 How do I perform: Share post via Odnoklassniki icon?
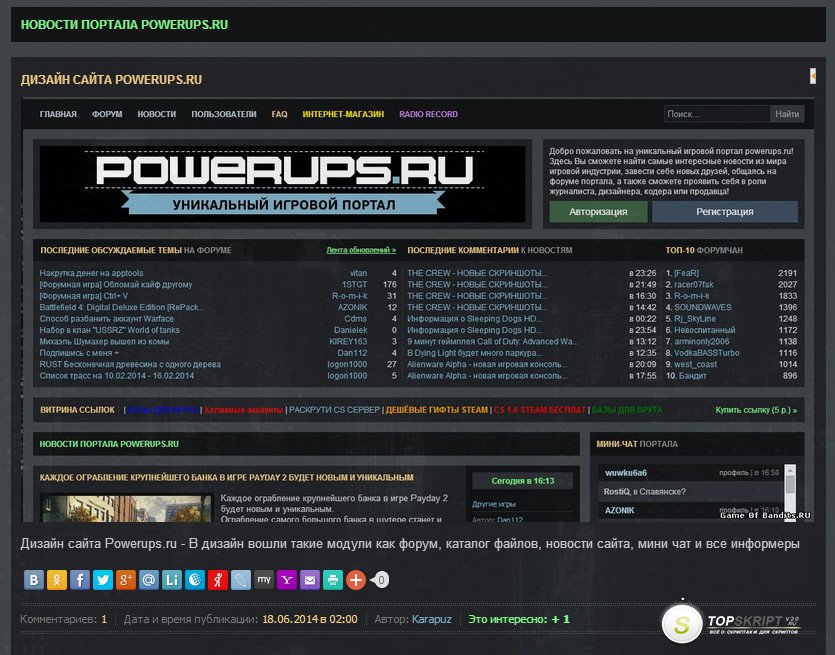(x=57, y=579)
